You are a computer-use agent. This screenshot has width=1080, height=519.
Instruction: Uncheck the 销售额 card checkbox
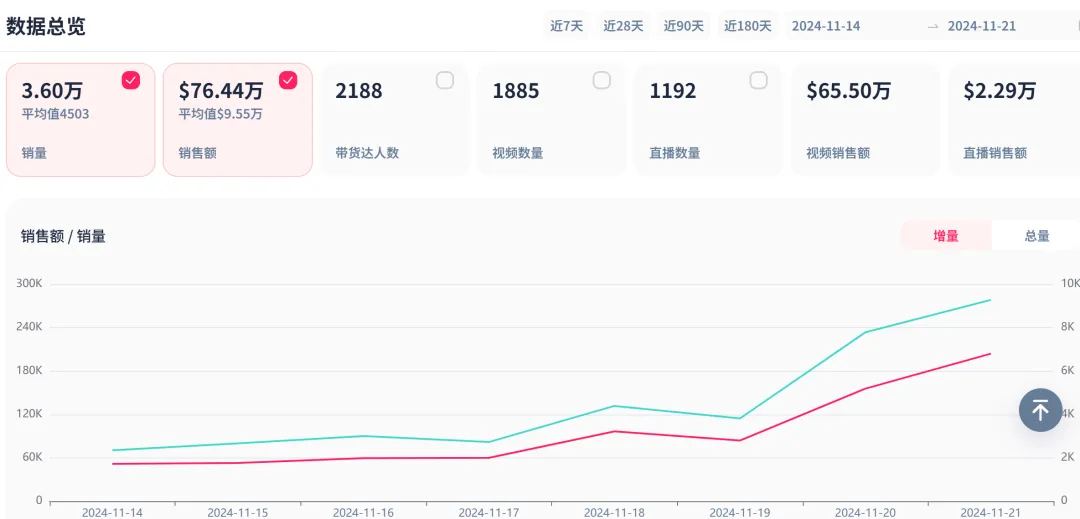tap(288, 81)
